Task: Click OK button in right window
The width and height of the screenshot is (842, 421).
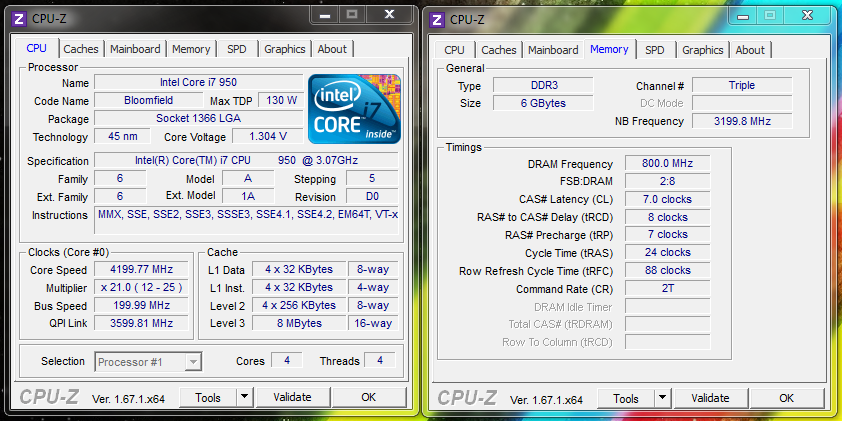Action: [786, 398]
